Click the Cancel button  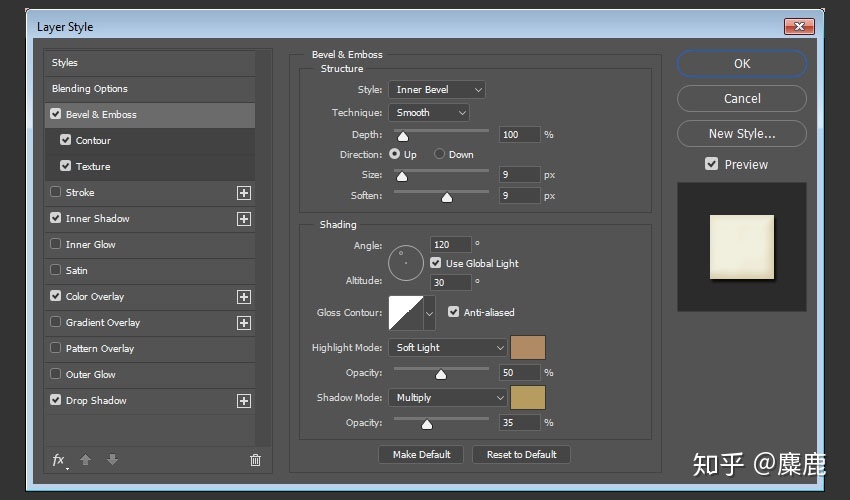point(742,99)
